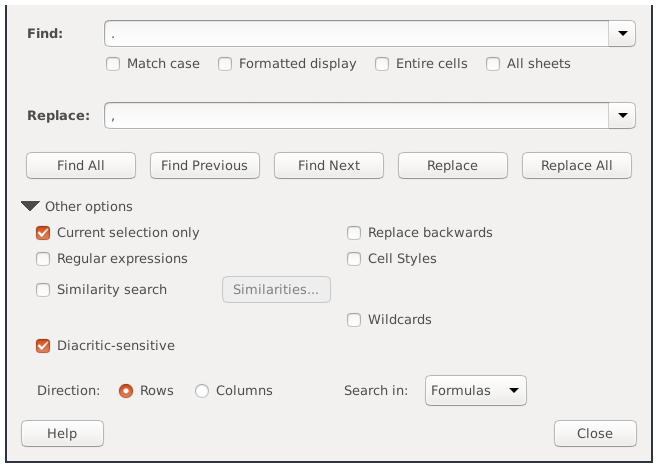Enable the Match case checkbox
The height and width of the screenshot is (472, 662).
click(x=114, y=64)
